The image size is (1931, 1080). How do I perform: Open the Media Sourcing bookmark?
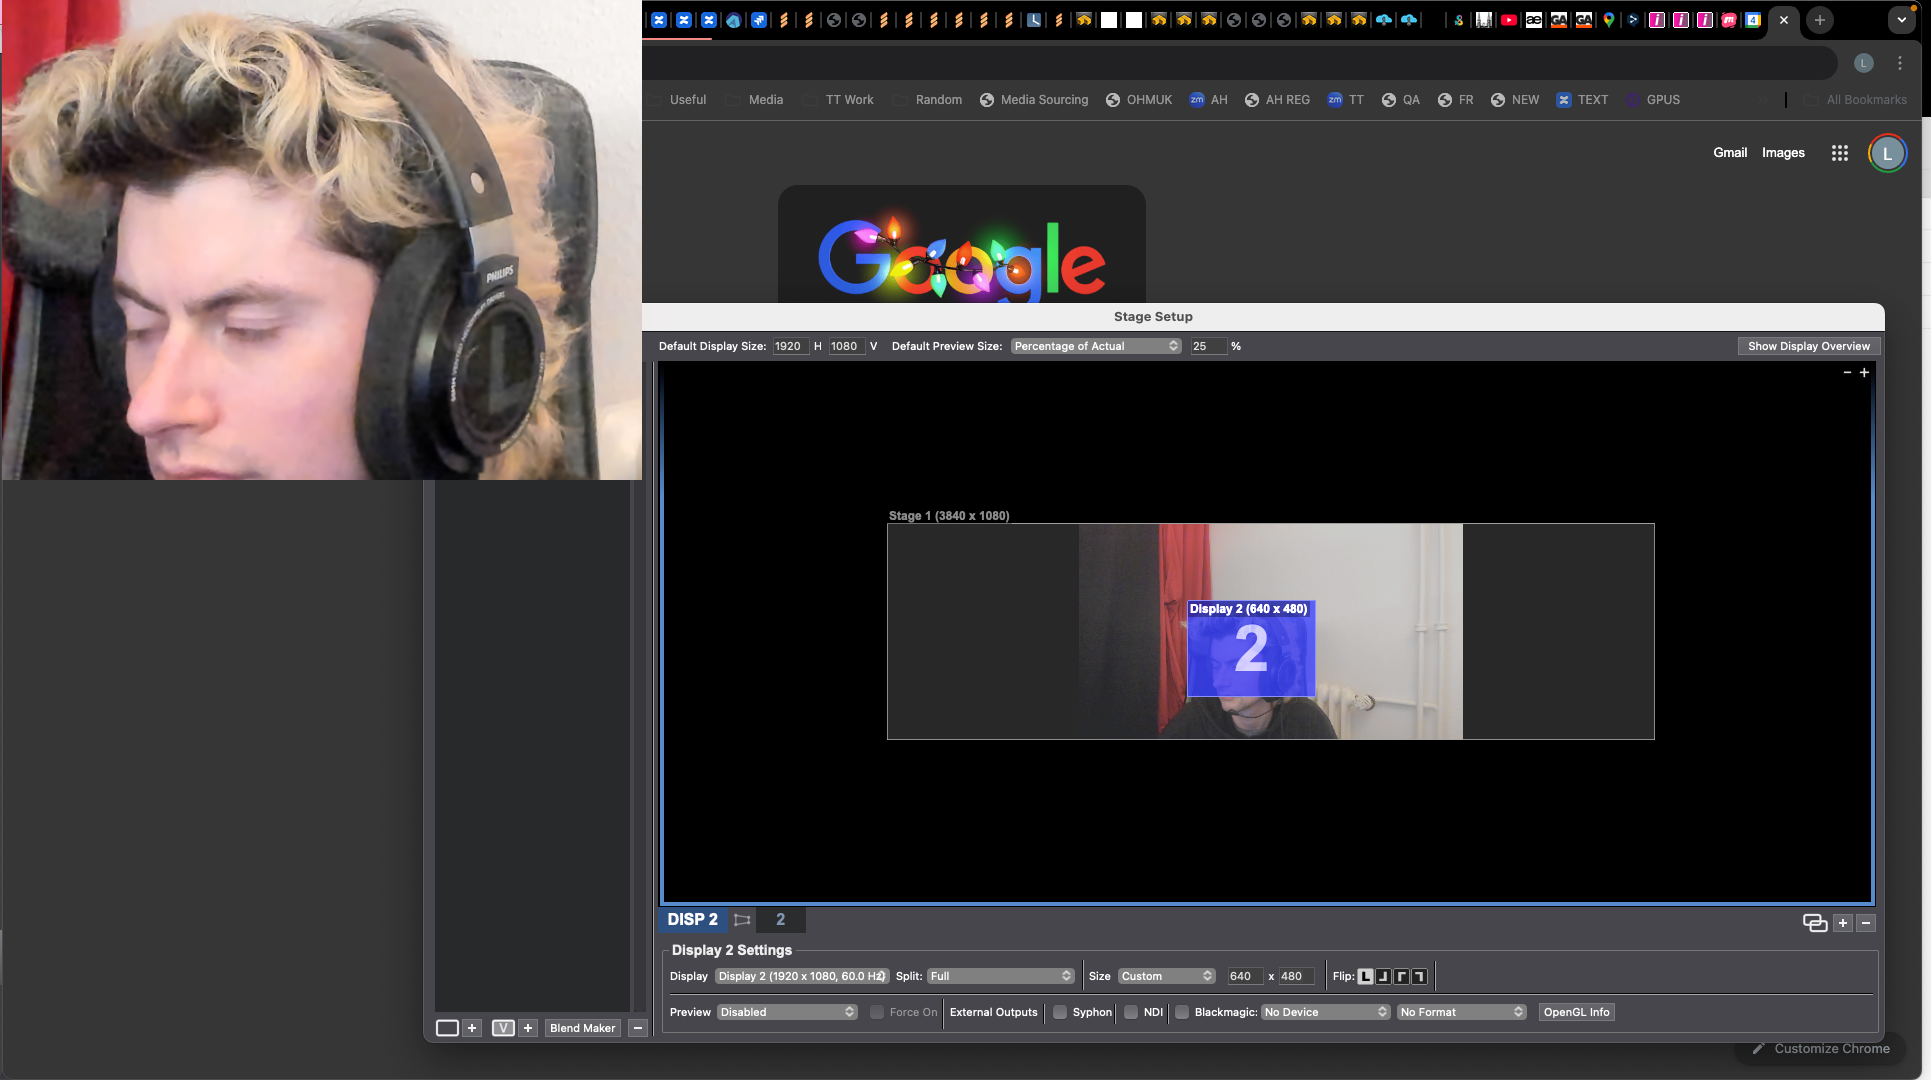coord(1034,100)
